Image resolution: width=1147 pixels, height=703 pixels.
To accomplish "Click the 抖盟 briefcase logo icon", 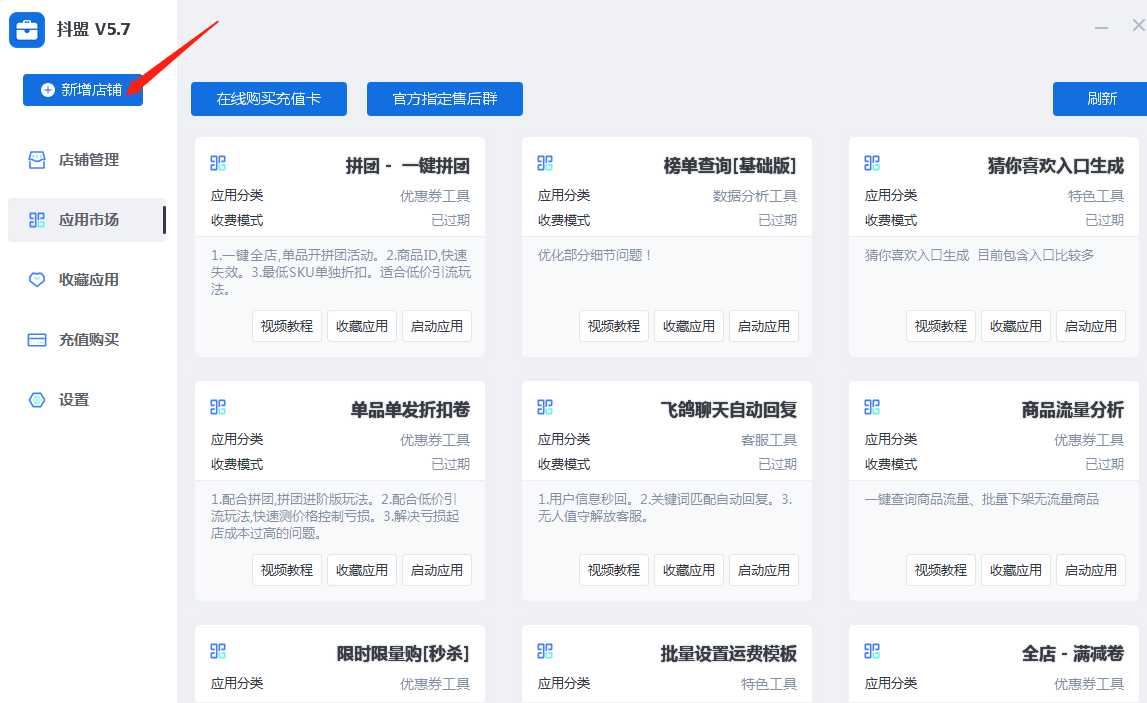I will pyautogui.click(x=27, y=30).
